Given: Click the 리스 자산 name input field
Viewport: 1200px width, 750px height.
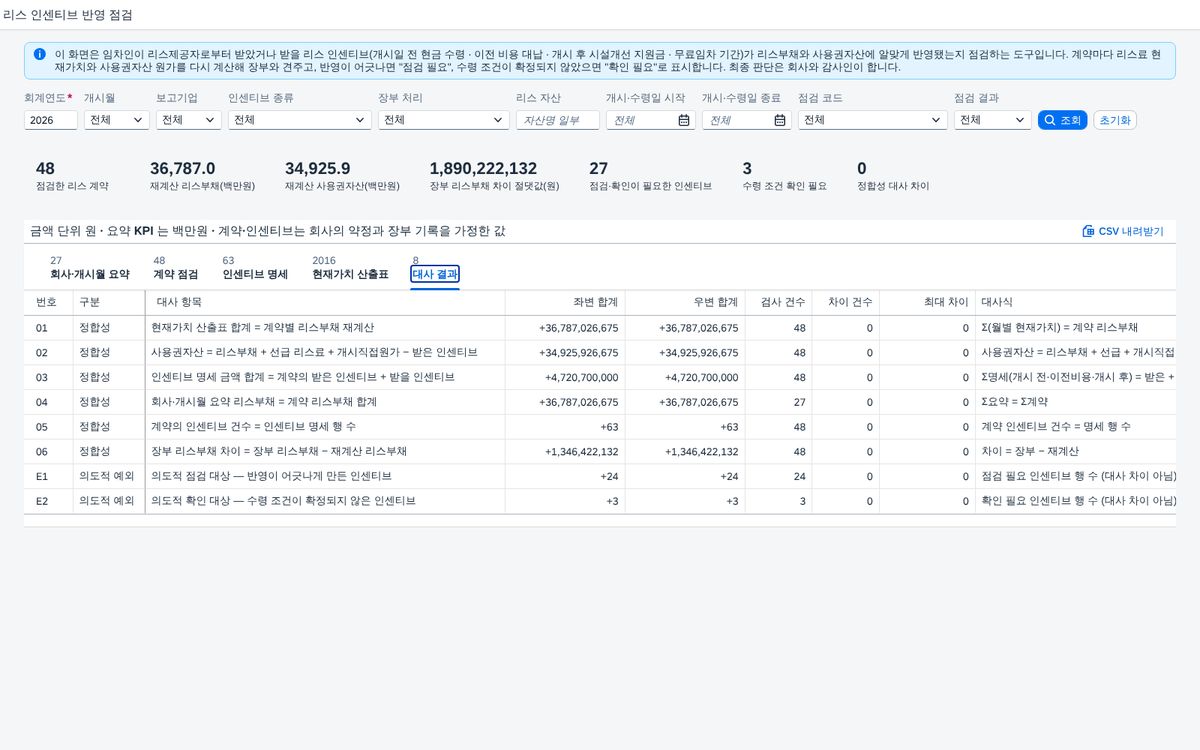Looking at the screenshot, I should (x=558, y=120).
